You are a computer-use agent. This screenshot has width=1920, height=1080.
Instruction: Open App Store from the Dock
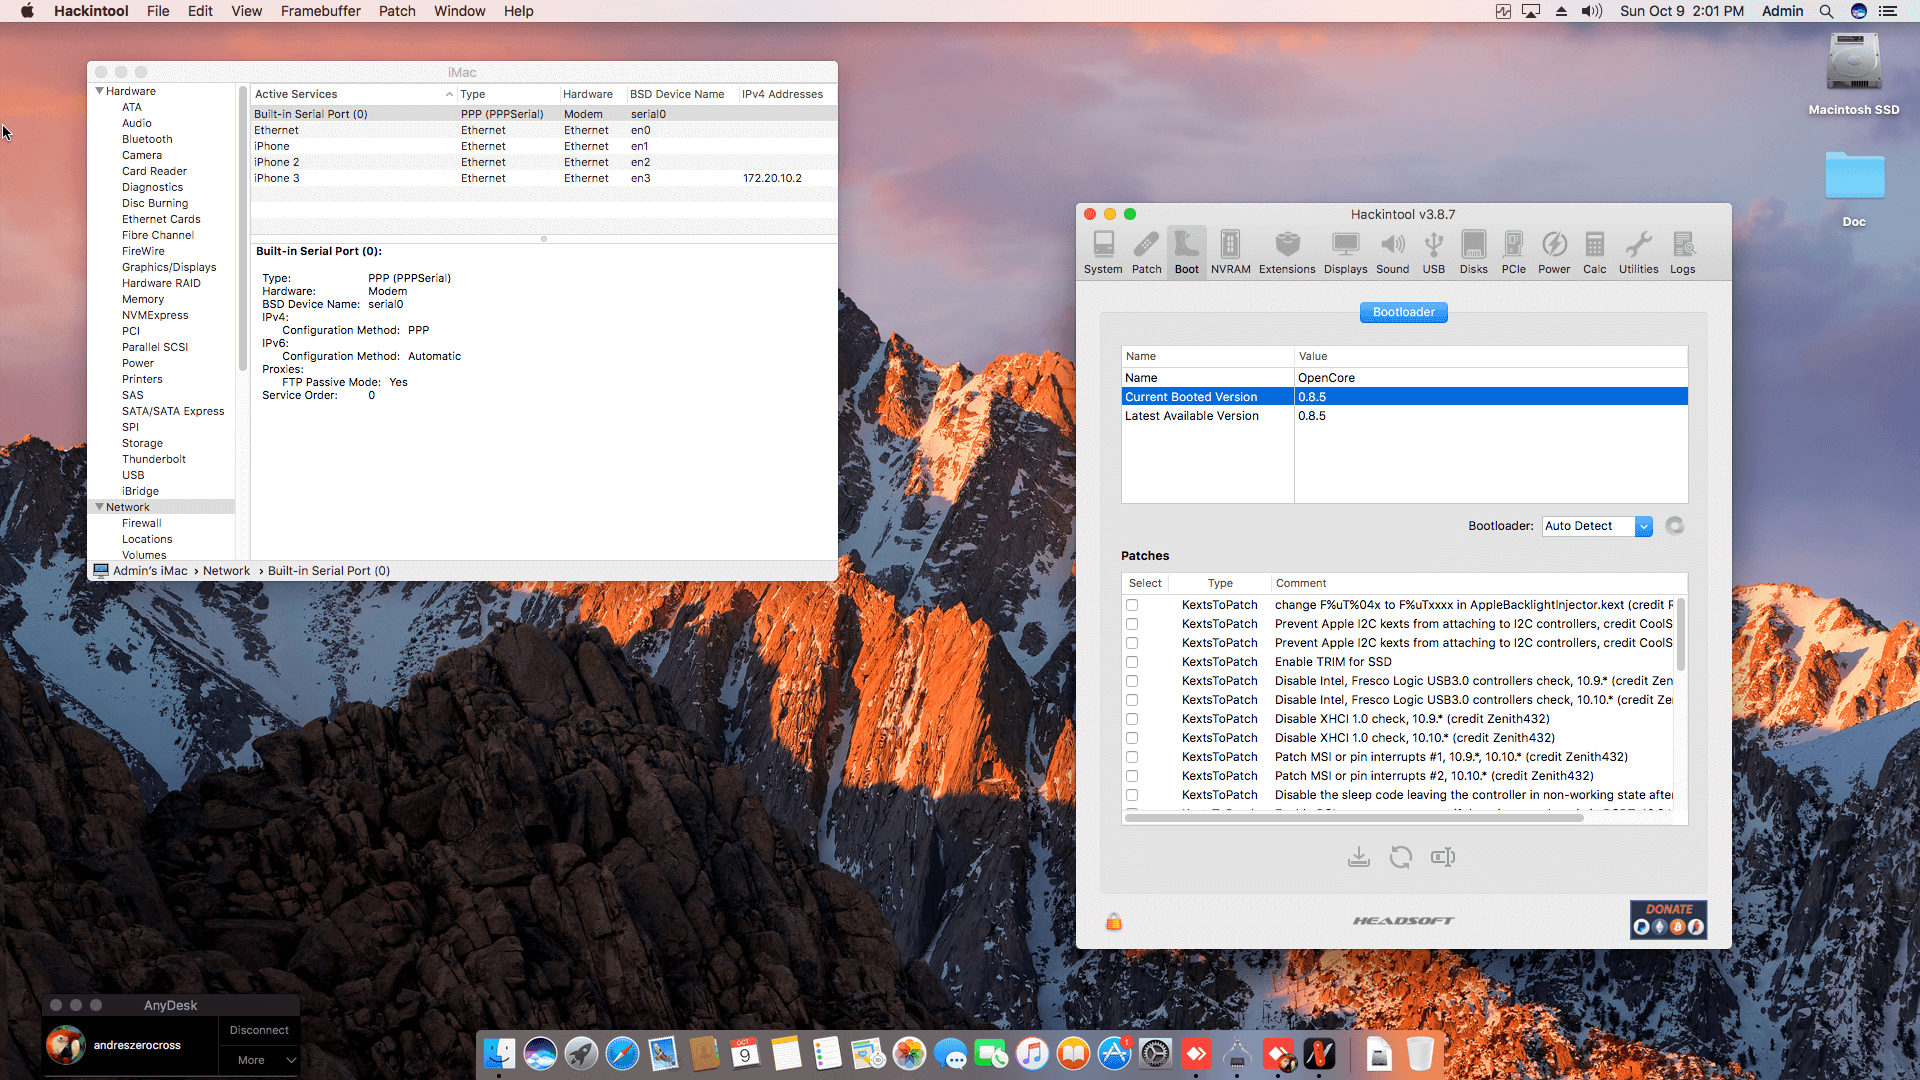1114,1054
